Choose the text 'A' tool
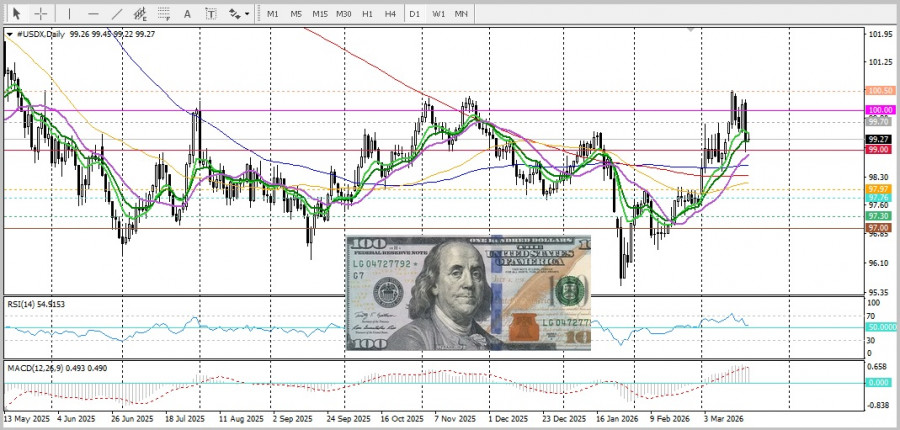Screen dimensions: 900x430 pos(187,13)
